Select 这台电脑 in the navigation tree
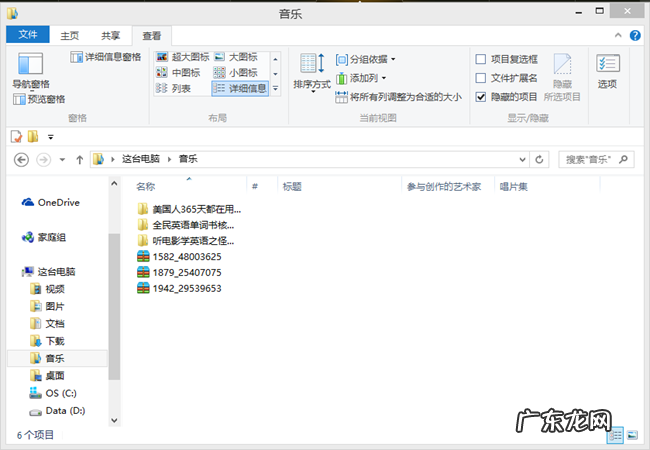This screenshot has height=450, width=650. (49, 272)
